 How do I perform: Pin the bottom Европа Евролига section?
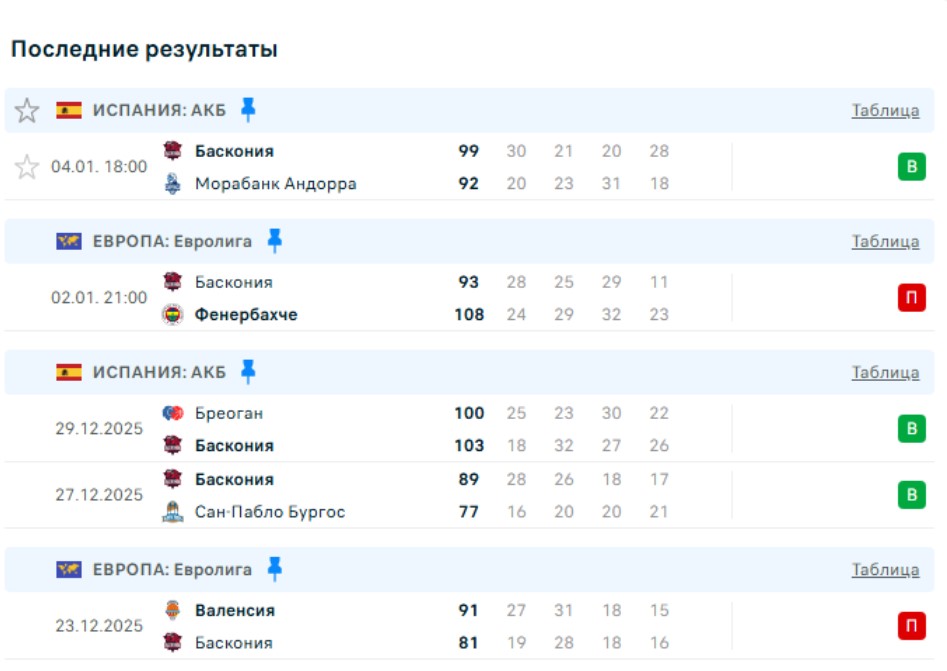[x=274, y=569]
